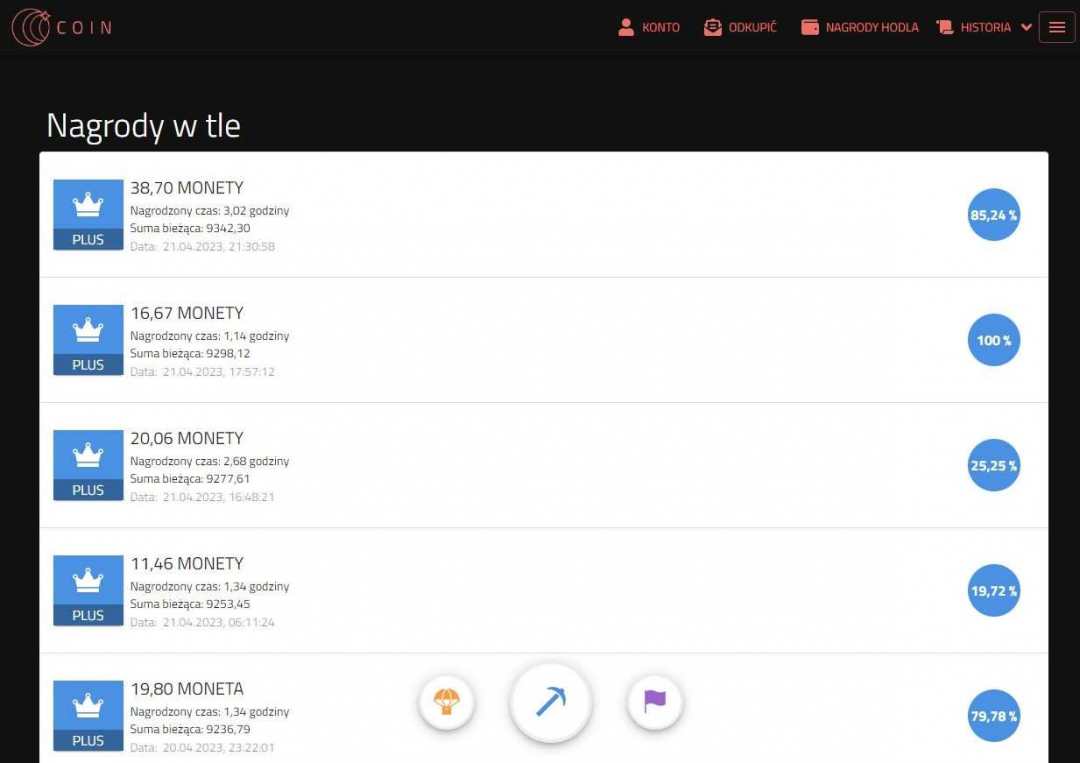Expand the dropdown chevron next to Historia

pyautogui.click(x=1025, y=27)
